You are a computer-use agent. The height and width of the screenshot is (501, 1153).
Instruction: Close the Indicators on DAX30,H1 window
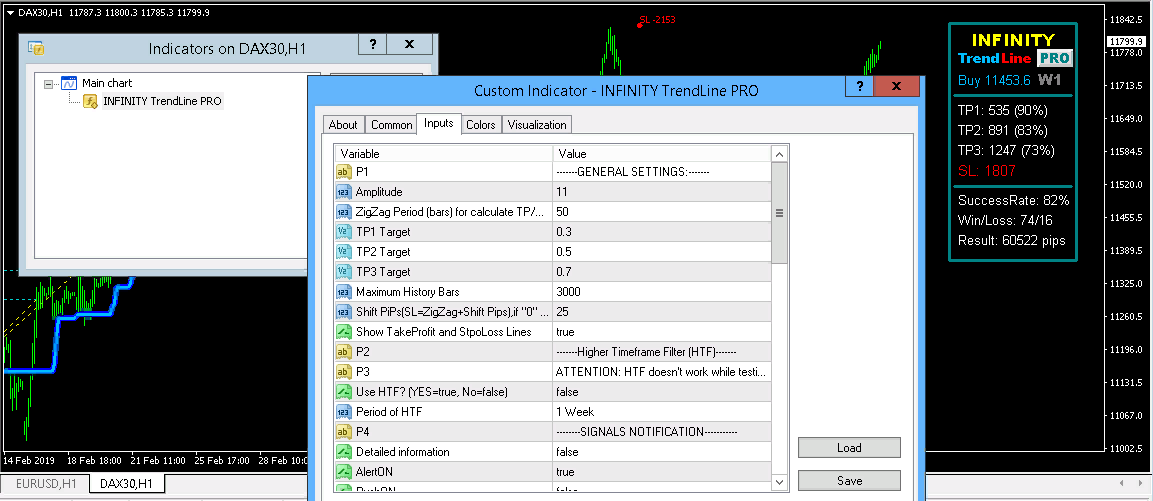pyautogui.click(x=410, y=44)
